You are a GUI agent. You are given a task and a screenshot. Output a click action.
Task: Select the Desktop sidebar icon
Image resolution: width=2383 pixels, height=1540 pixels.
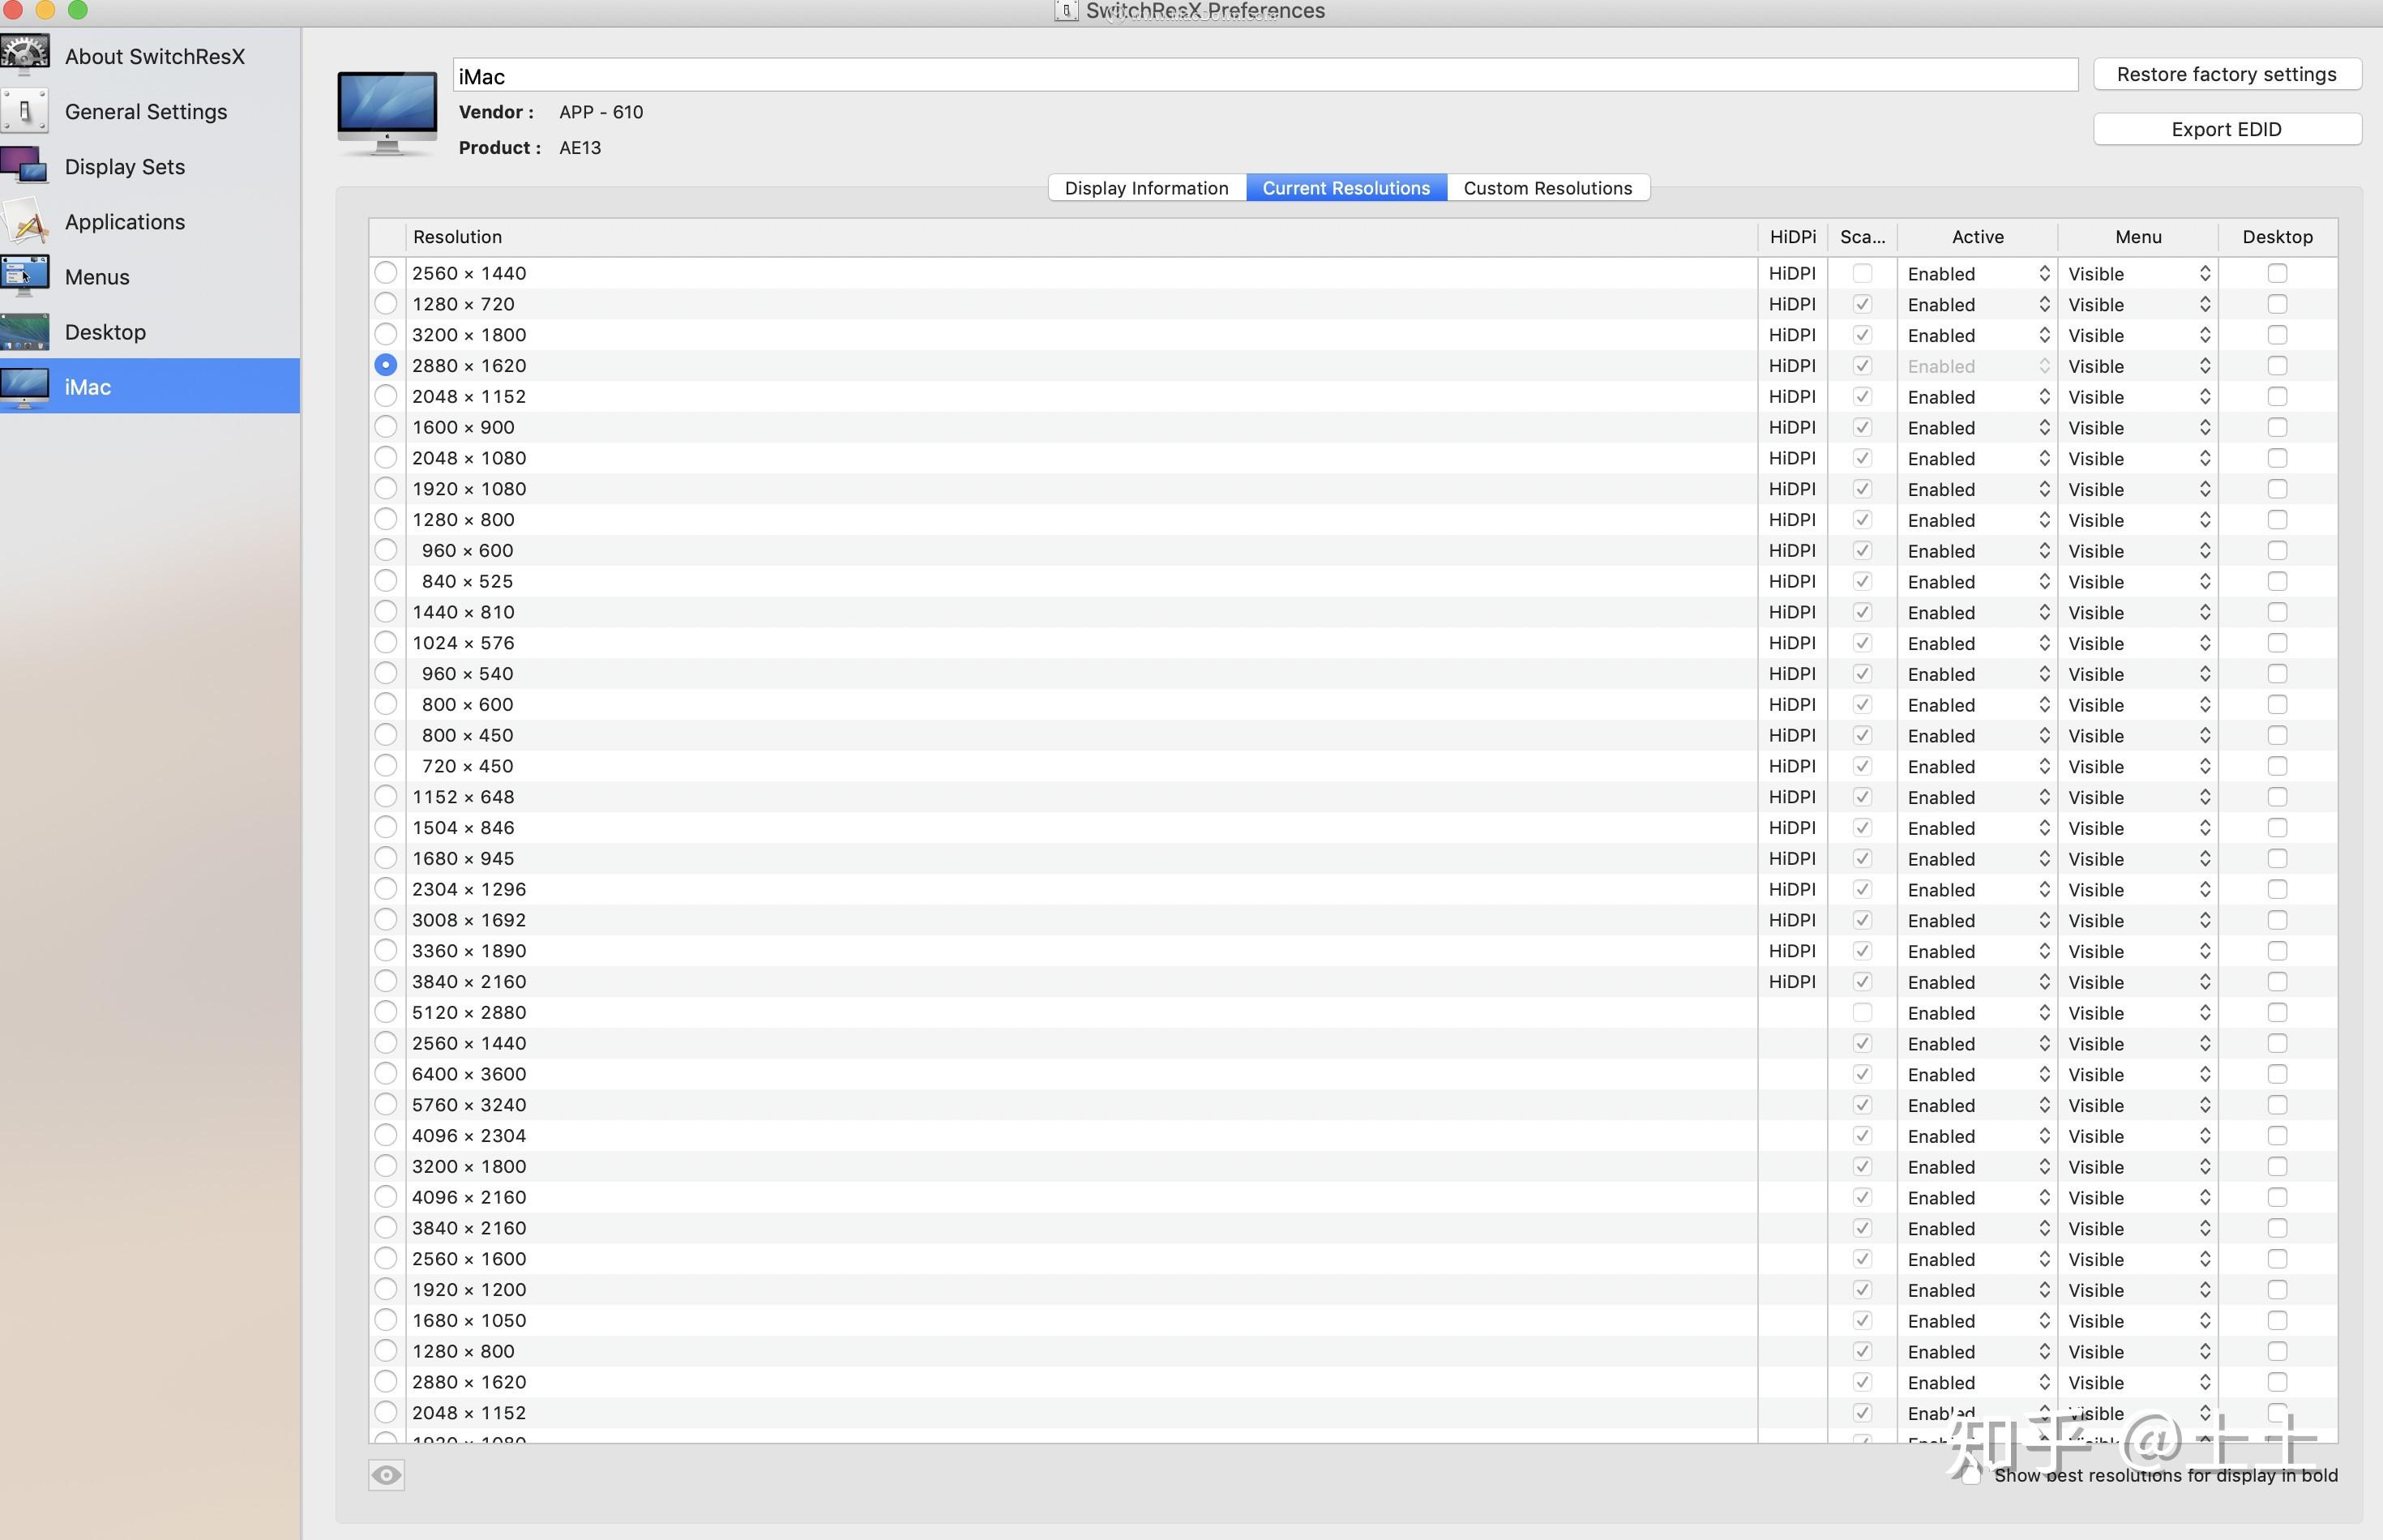pos(25,332)
